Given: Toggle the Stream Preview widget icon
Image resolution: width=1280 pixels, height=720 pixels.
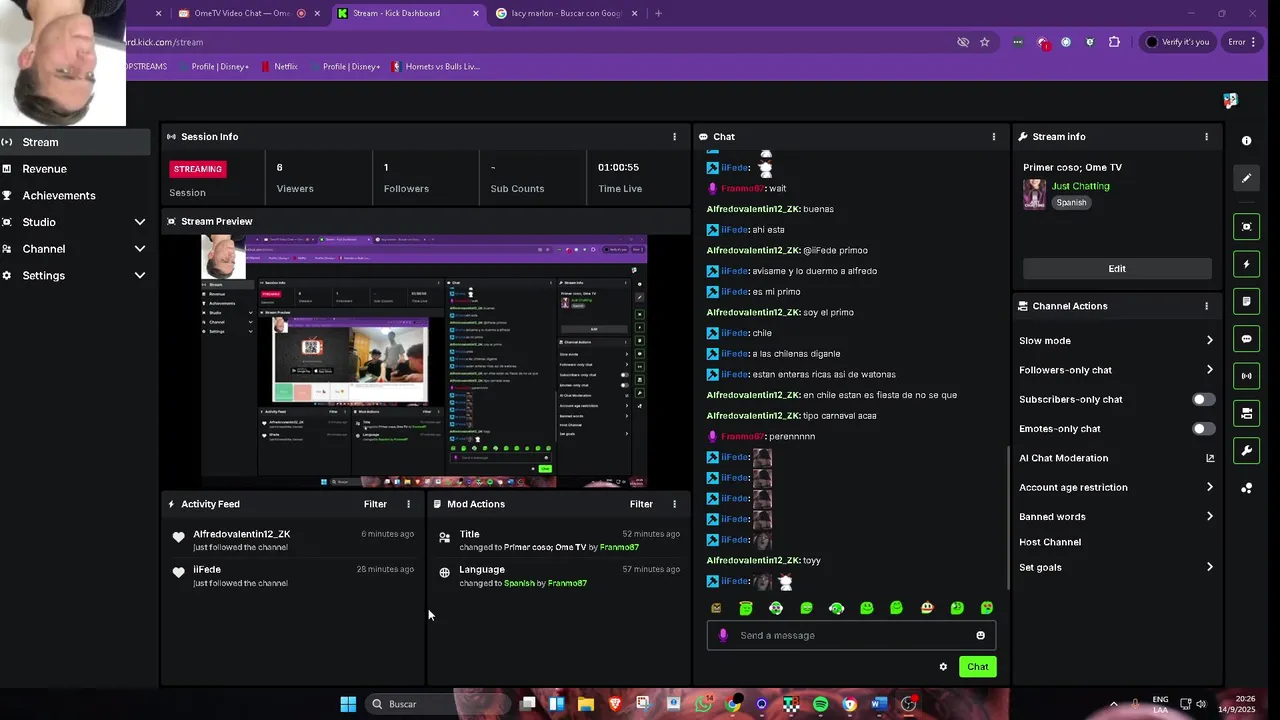Looking at the screenshot, I should pyautogui.click(x=1246, y=227).
